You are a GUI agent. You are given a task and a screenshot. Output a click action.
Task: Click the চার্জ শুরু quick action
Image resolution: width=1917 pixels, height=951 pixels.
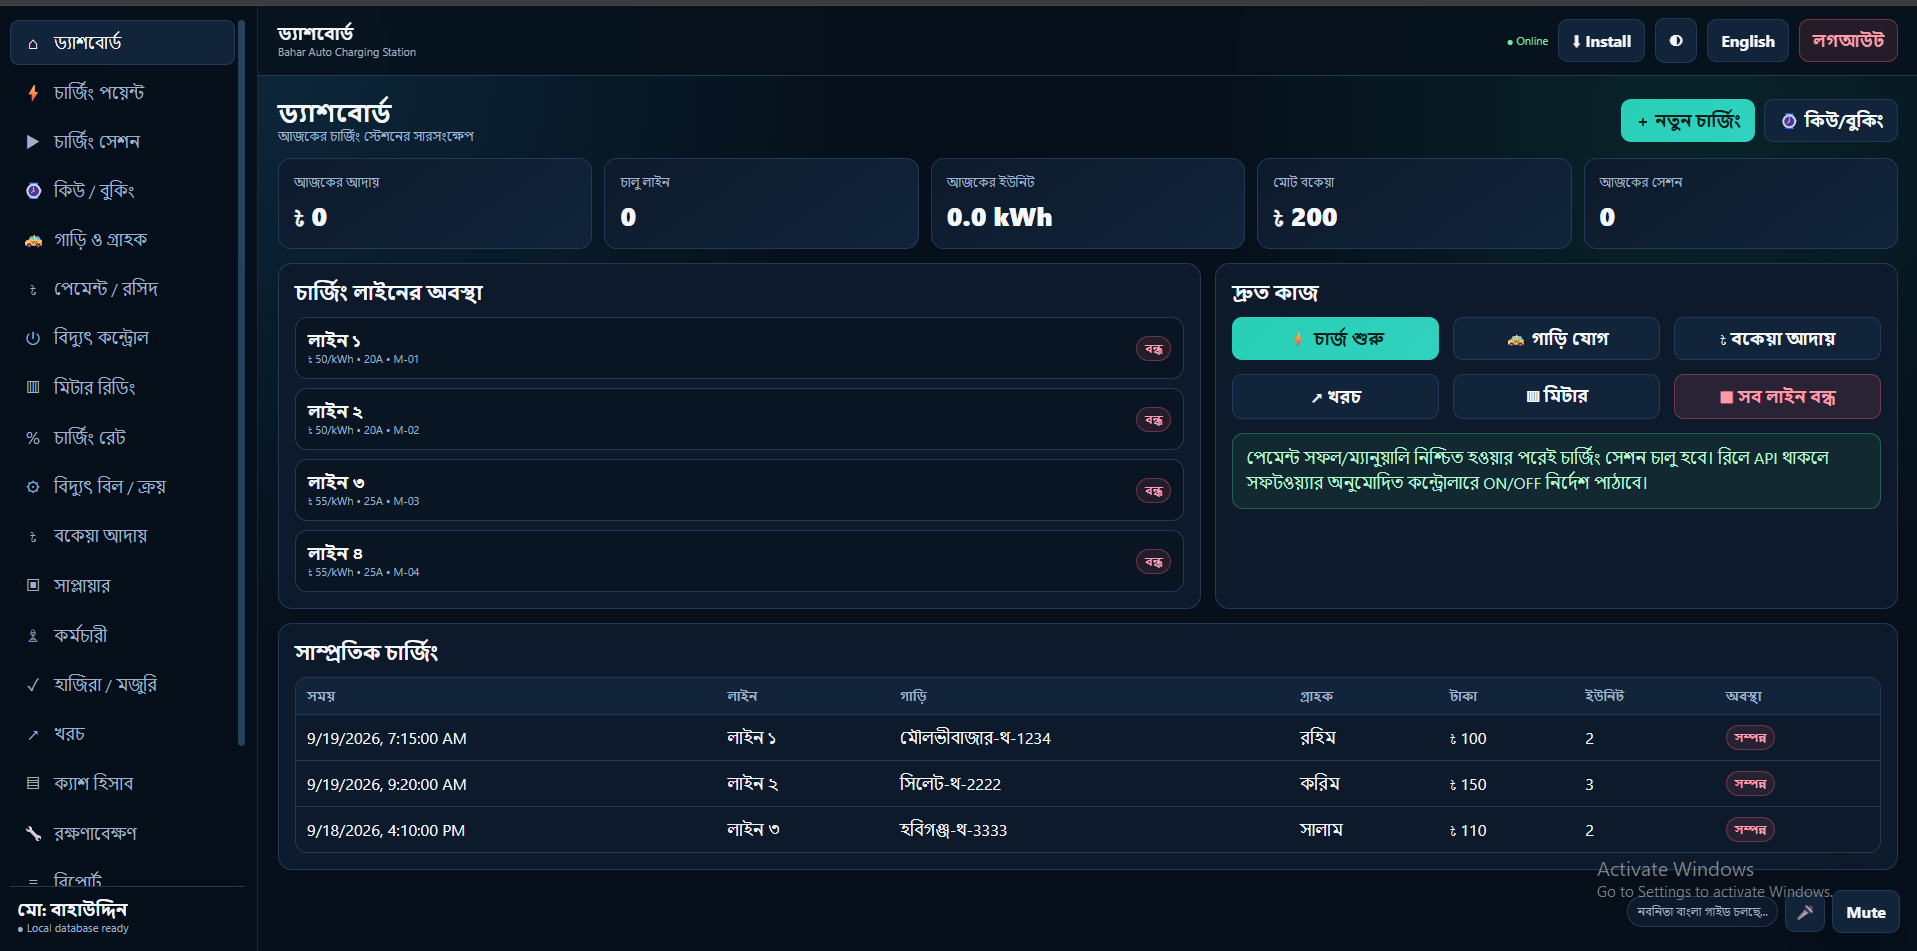pos(1335,339)
